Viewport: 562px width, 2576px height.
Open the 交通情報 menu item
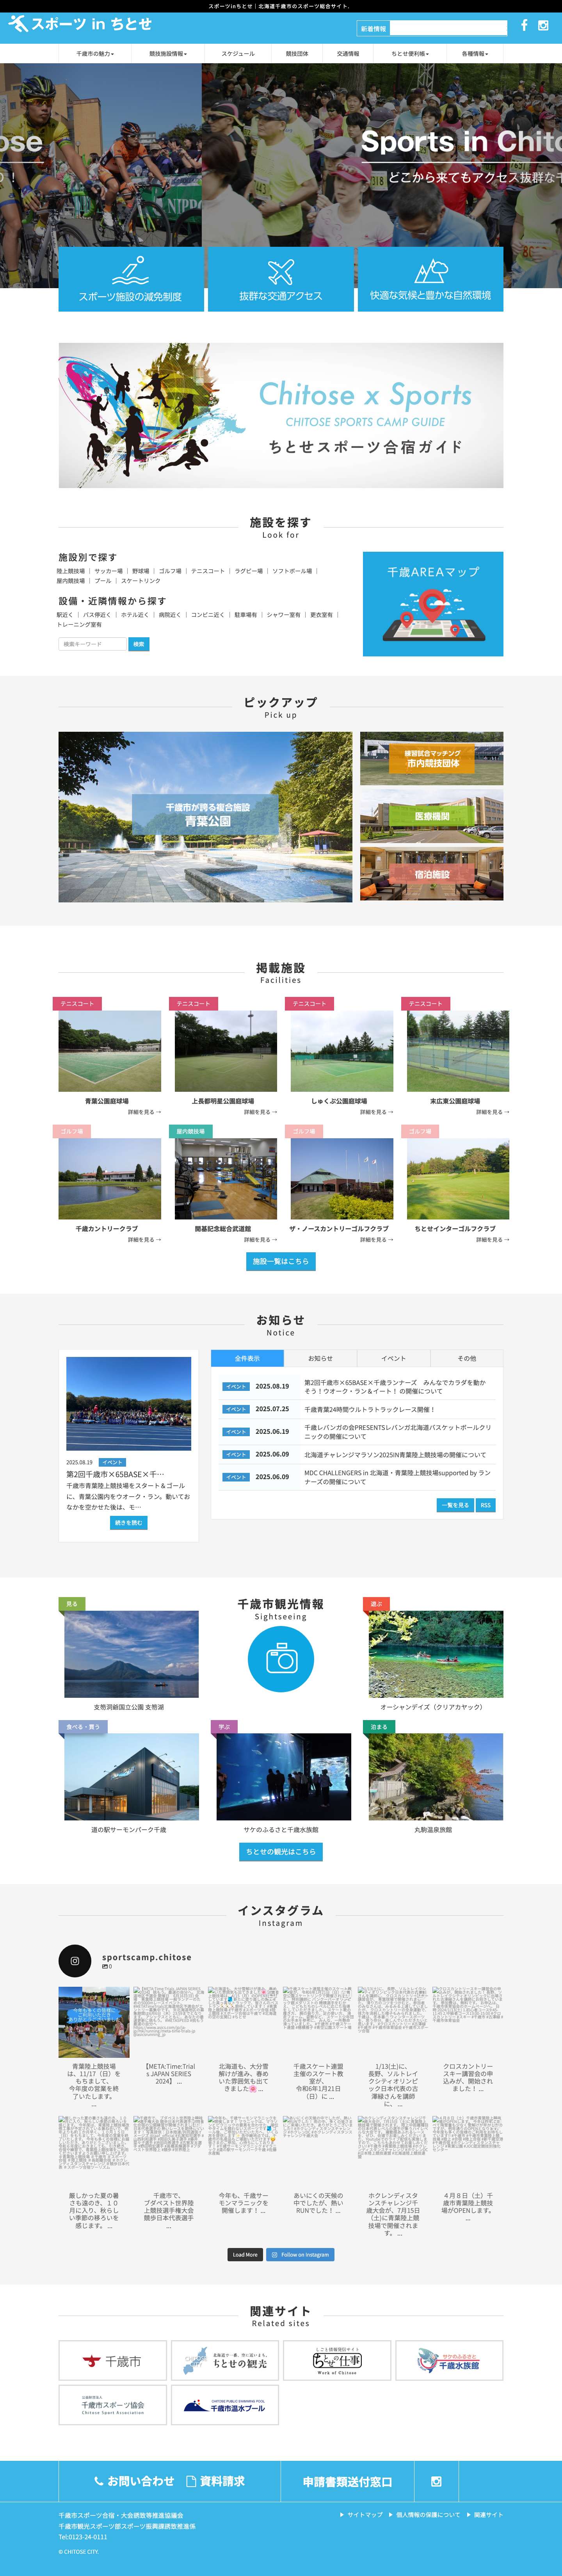click(348, 54)
